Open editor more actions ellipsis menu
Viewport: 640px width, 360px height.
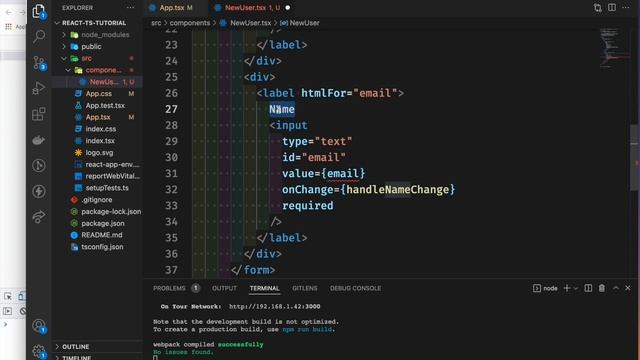point(626,7)
